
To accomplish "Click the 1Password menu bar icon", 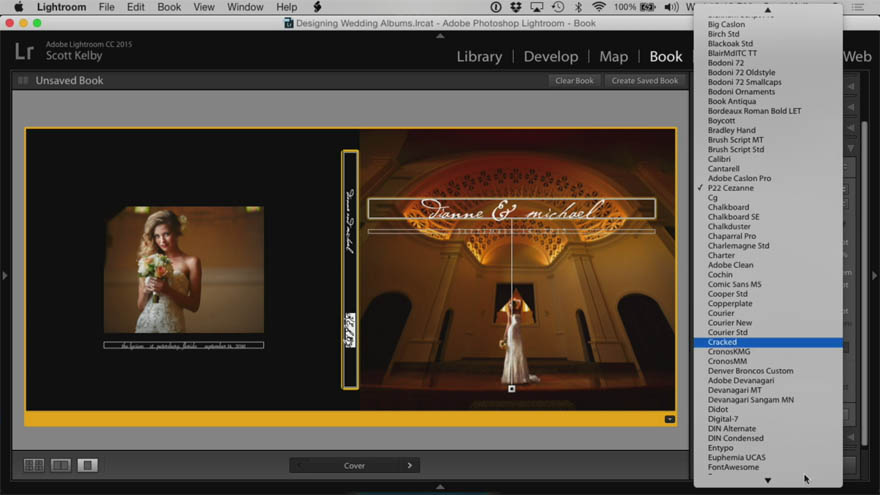I will tap(496, 7).
